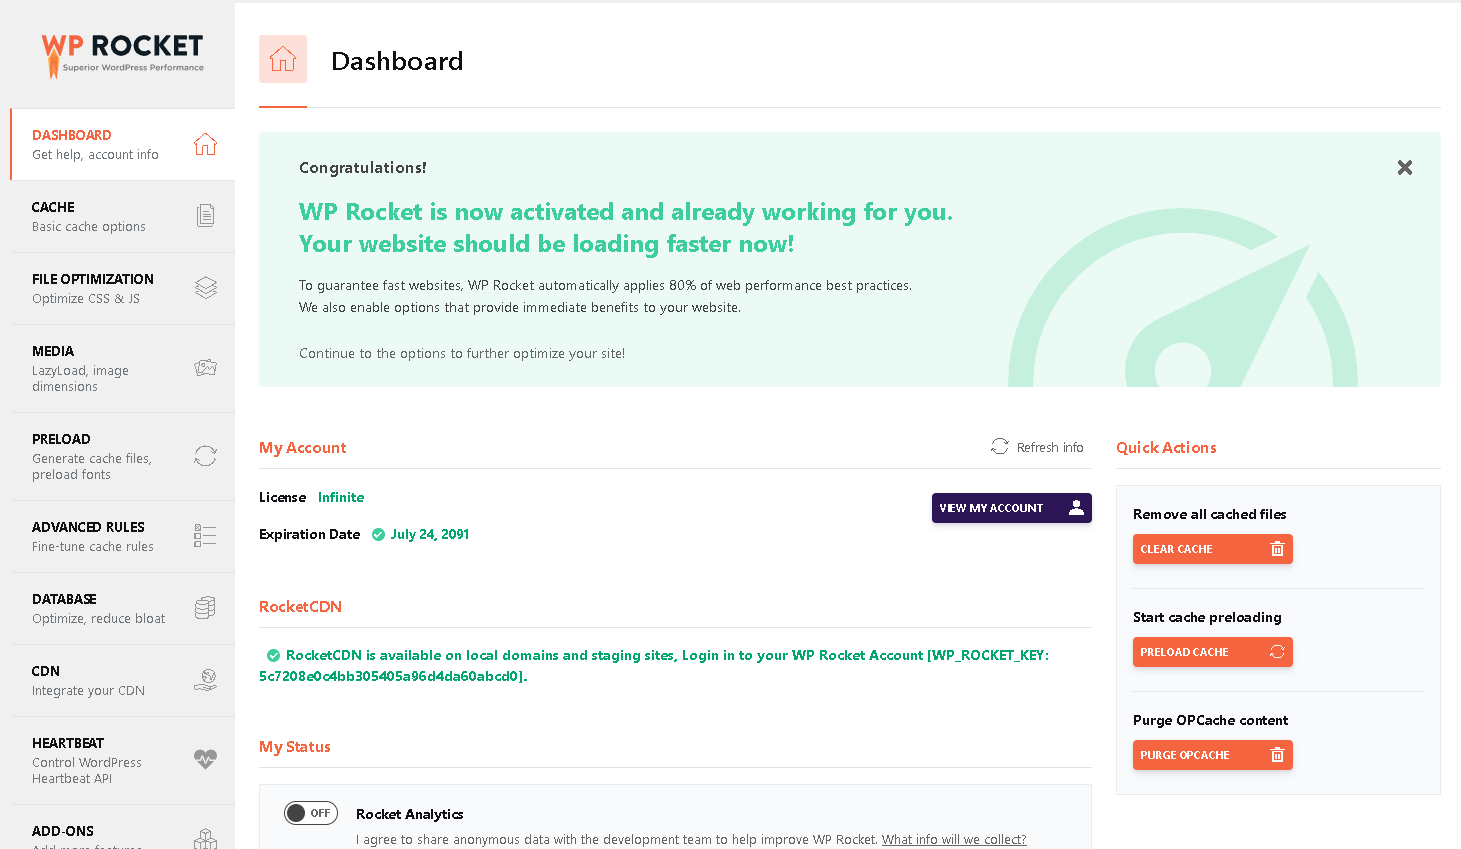The height and width of the screenshot is (849, 1461).
Task: Click the Advanced Rules list icon
Action: (205, 536)
